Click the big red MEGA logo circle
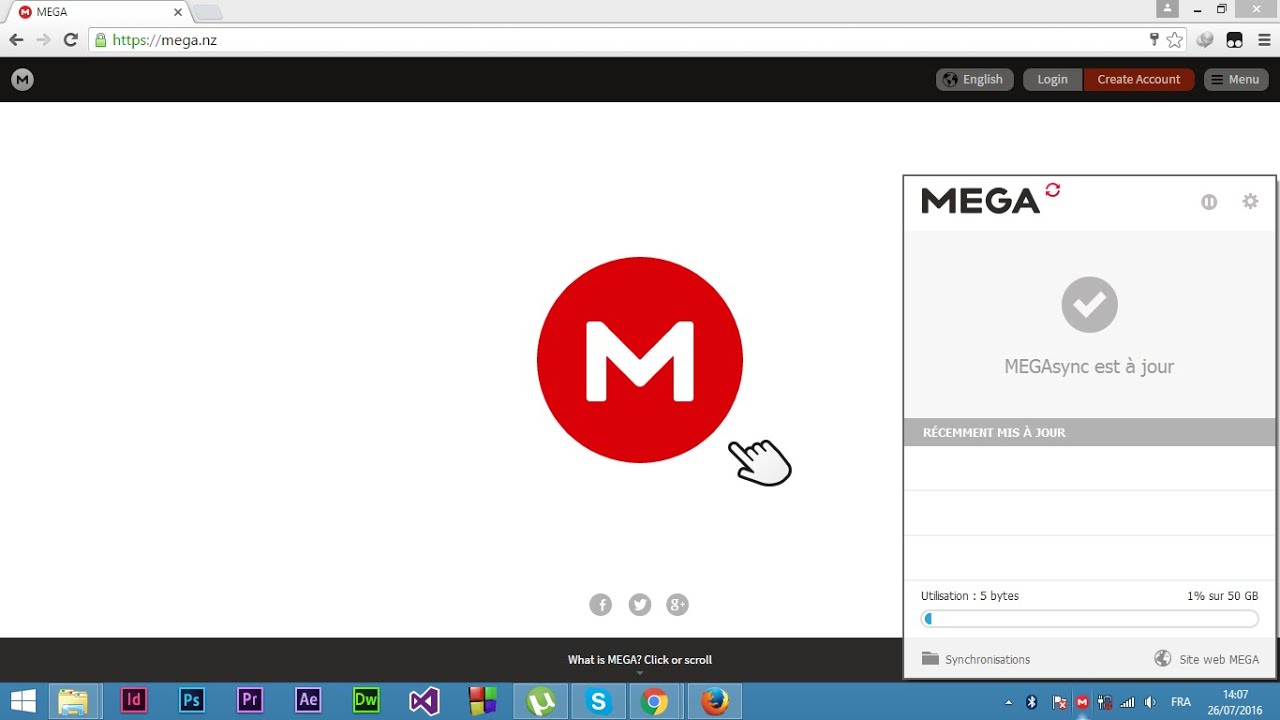Image resolution: width=1280 pixels, height=720 pixels. (640, 360)
